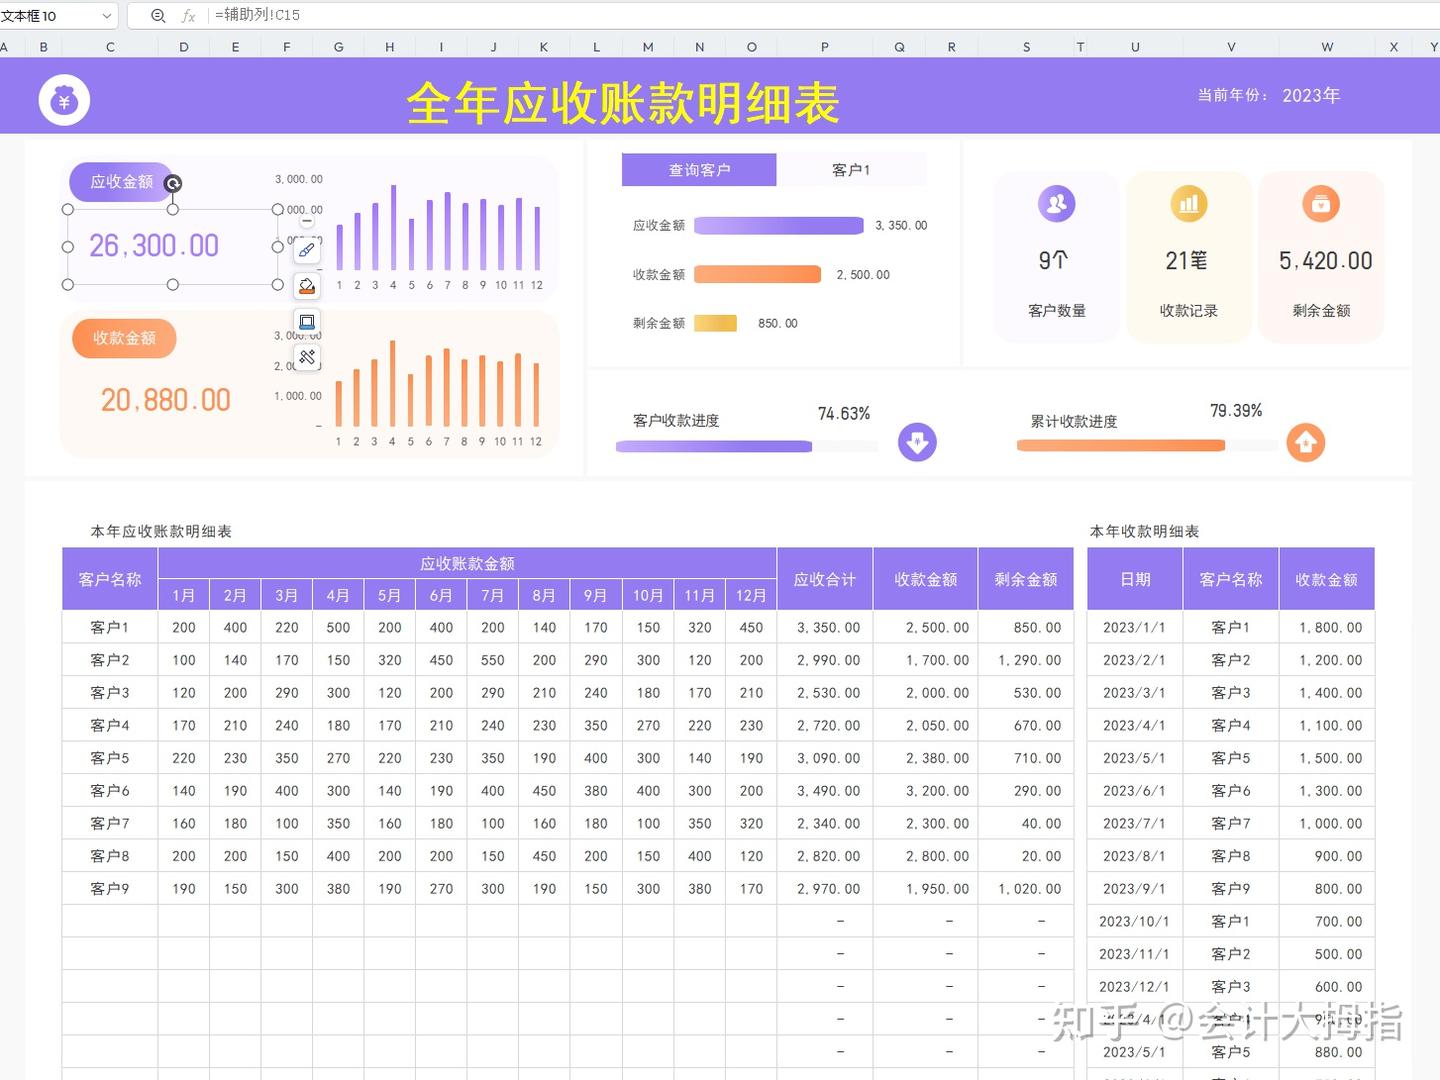Click the 74.63% progress percentage
Screen dimensions: 1440x1080
tap(844, 413)
